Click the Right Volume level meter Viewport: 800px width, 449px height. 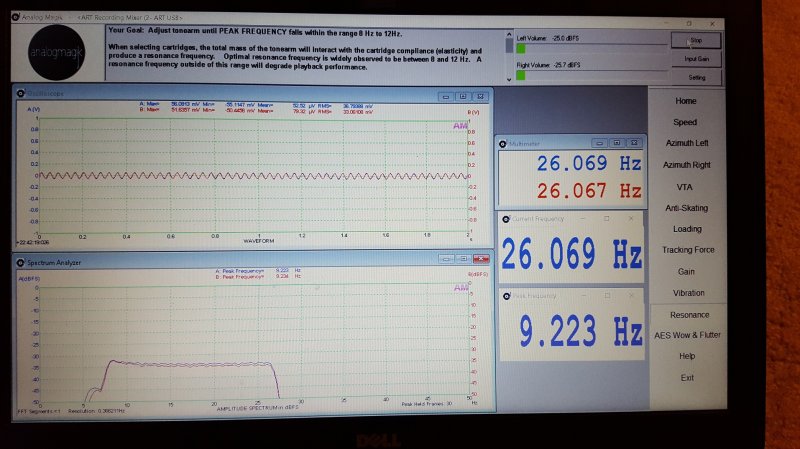[592, 75]
